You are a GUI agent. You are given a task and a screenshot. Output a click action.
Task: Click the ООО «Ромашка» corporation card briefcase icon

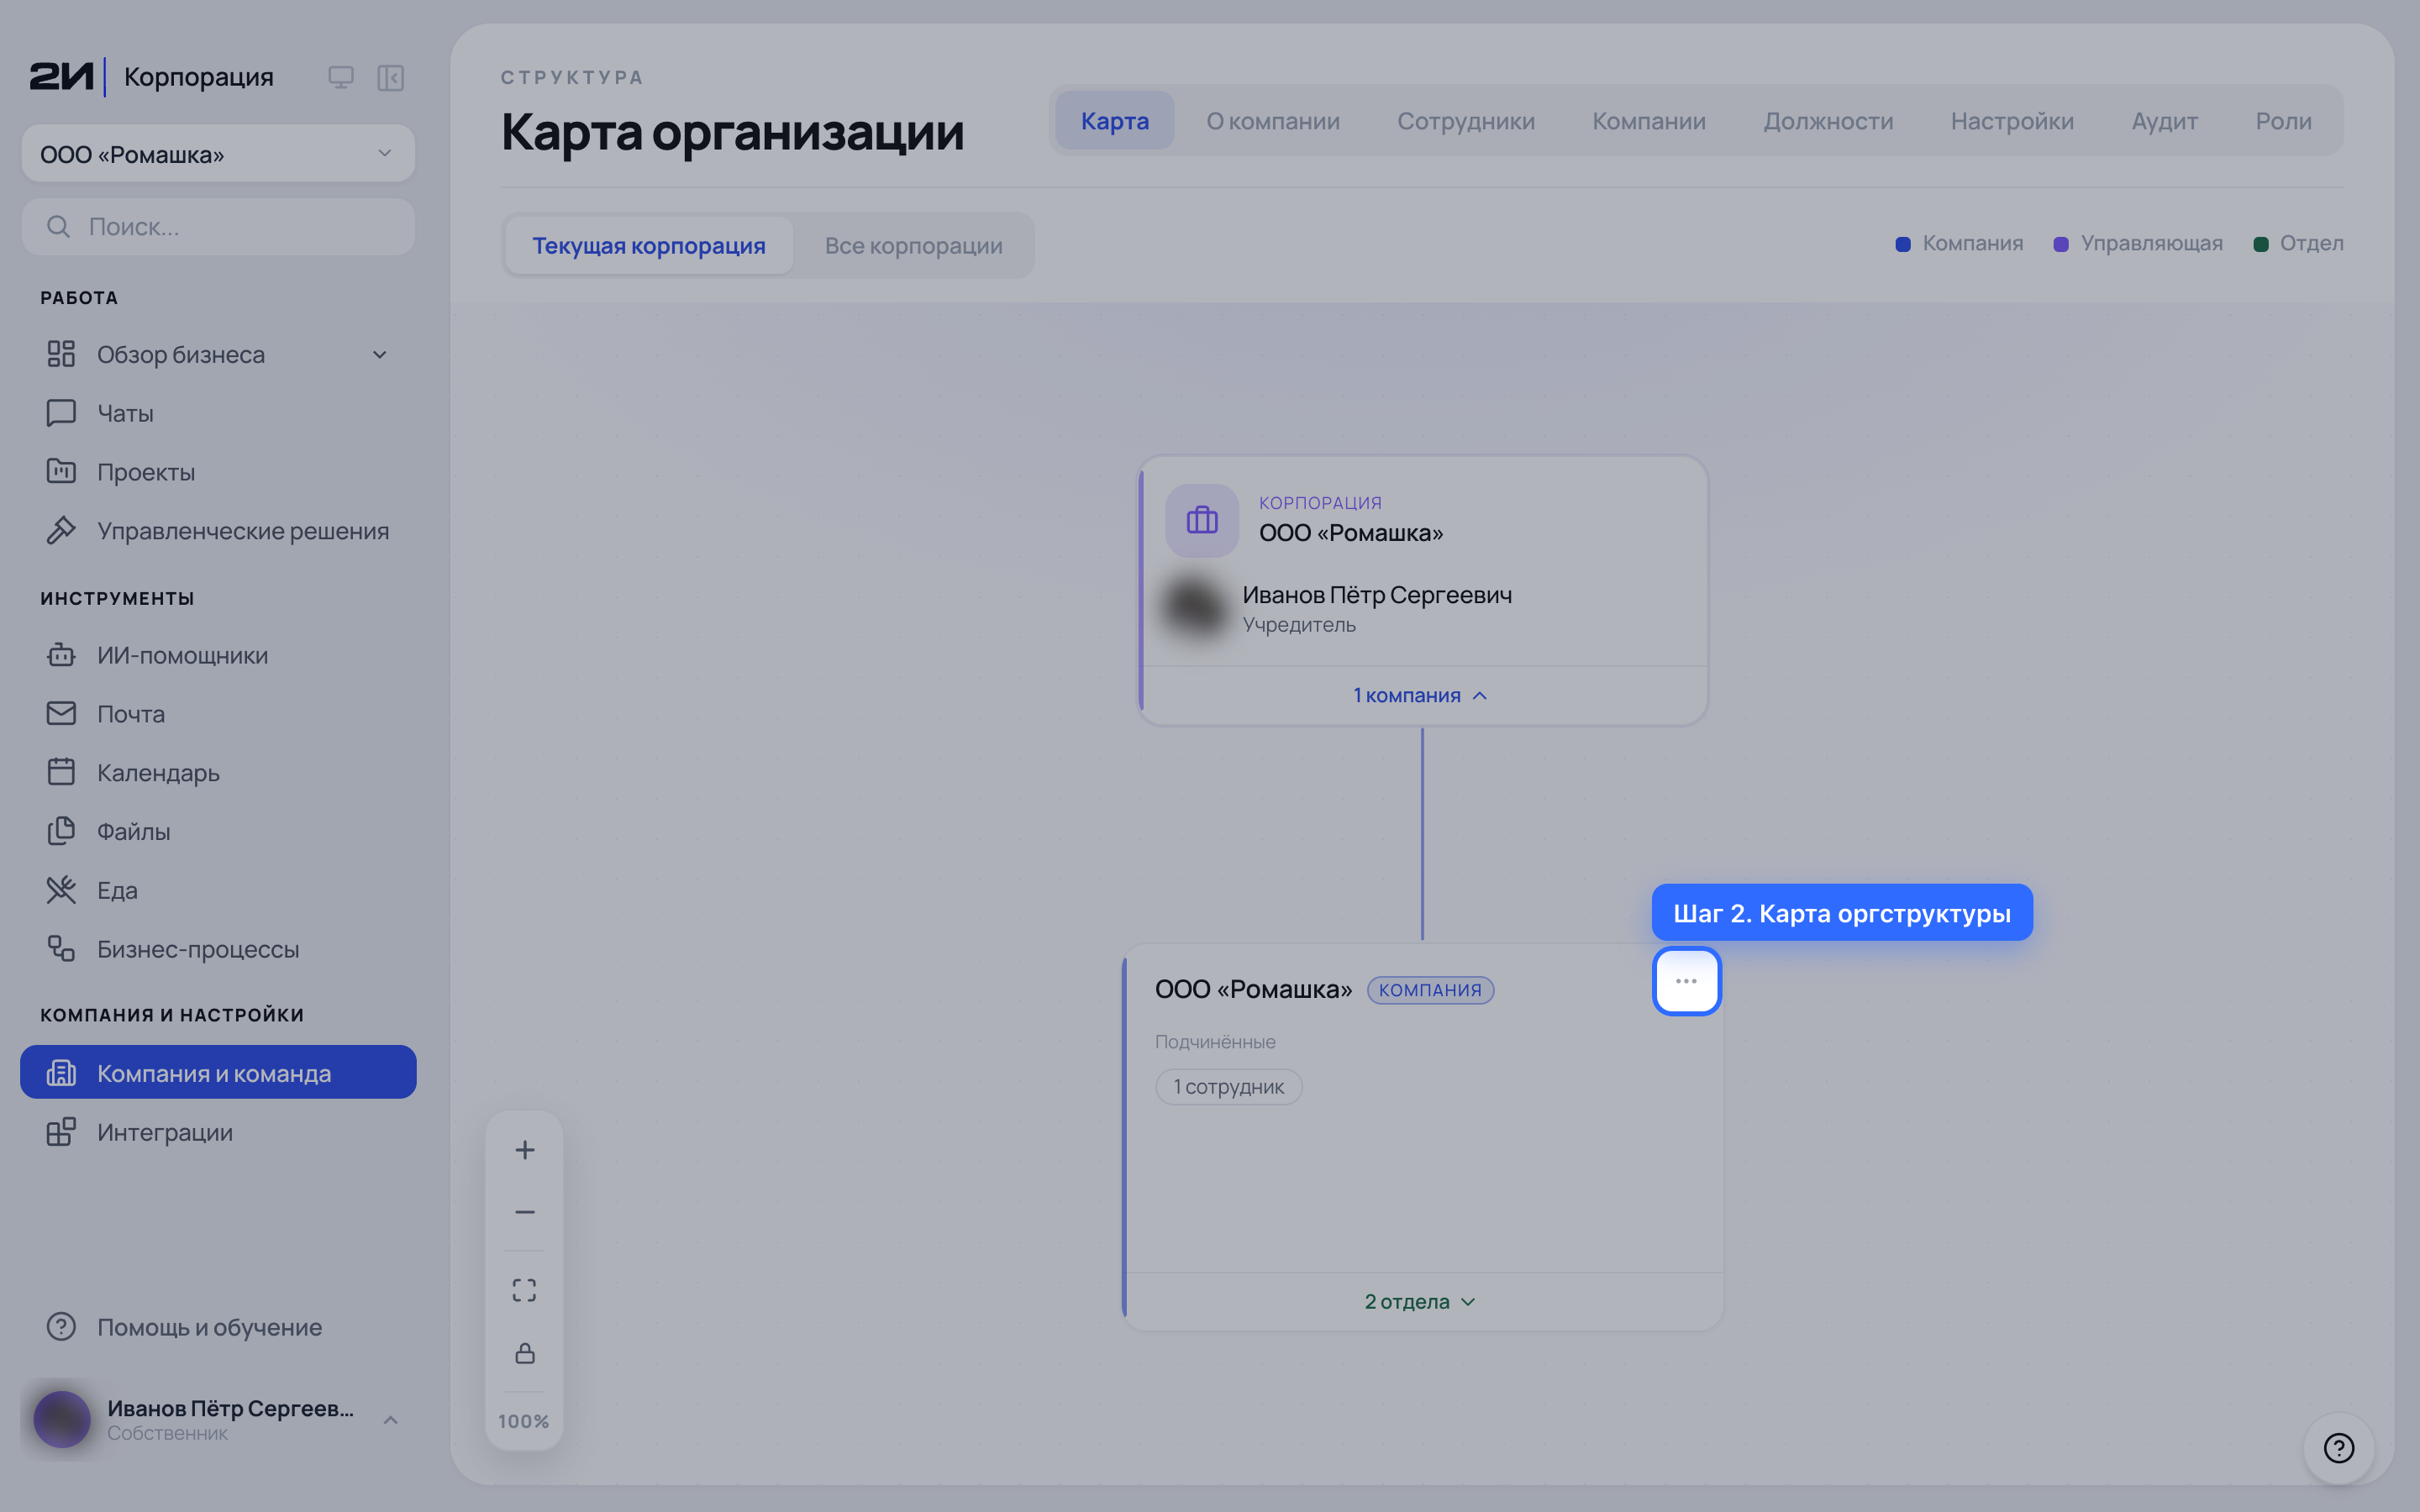coord(1202,520)
